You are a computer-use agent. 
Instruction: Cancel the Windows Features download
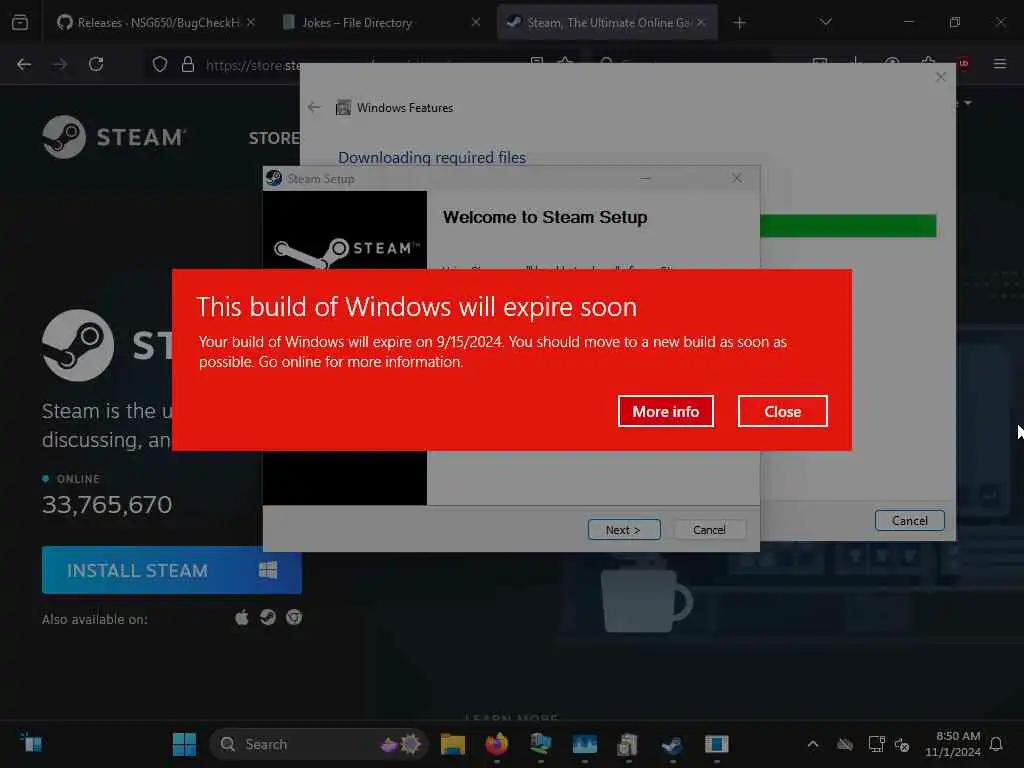click(910, 520)
